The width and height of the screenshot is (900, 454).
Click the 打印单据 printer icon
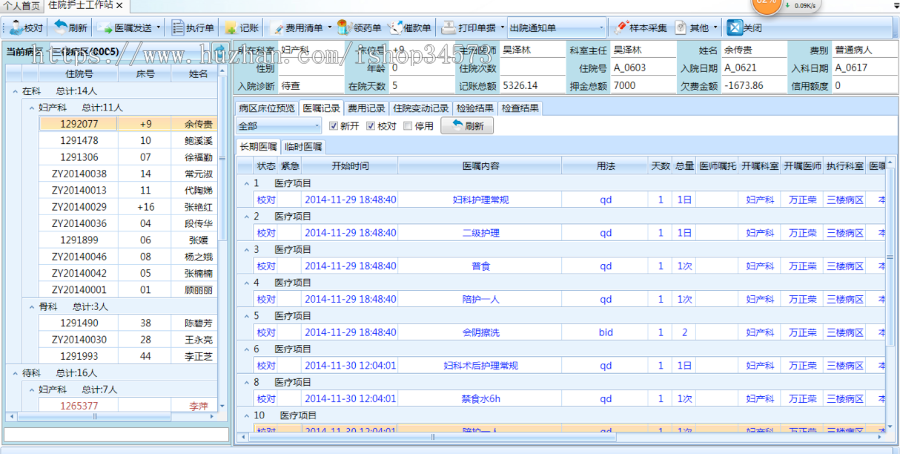(448, 28)
